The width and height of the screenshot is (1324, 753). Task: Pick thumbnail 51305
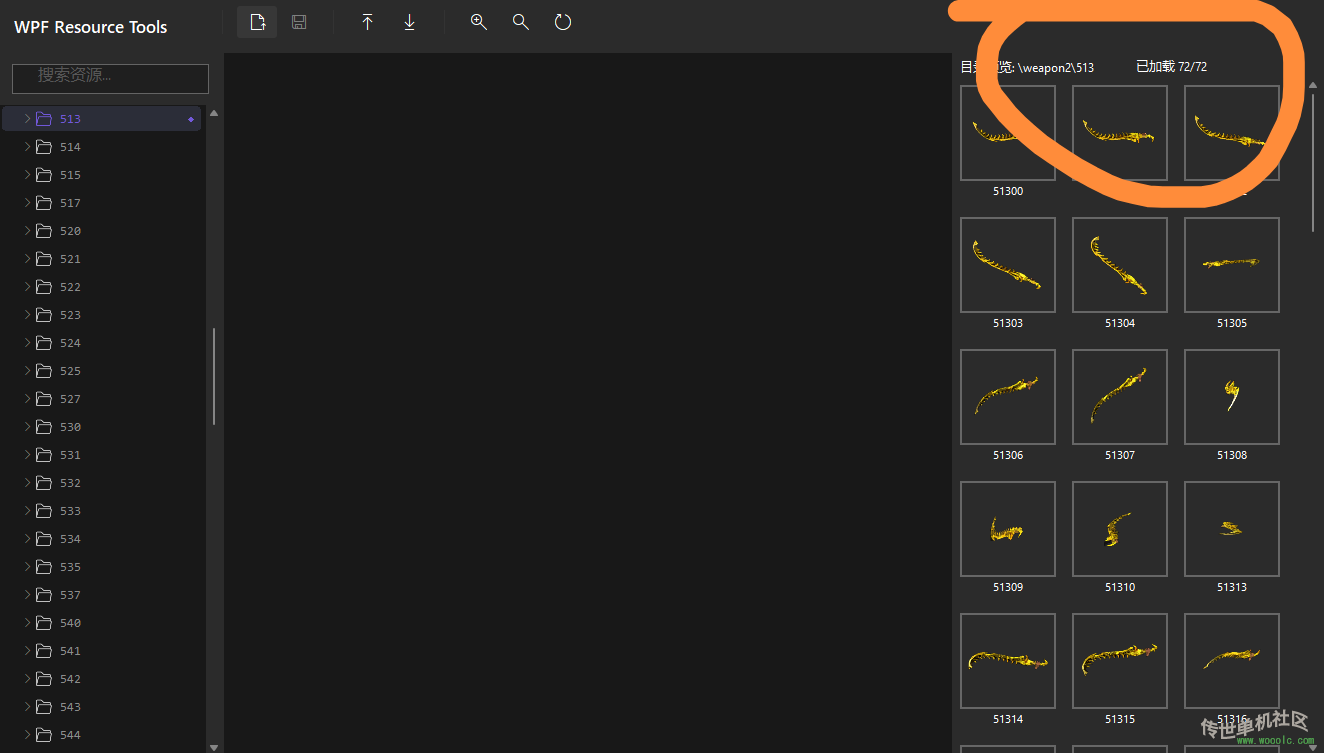1232,265
